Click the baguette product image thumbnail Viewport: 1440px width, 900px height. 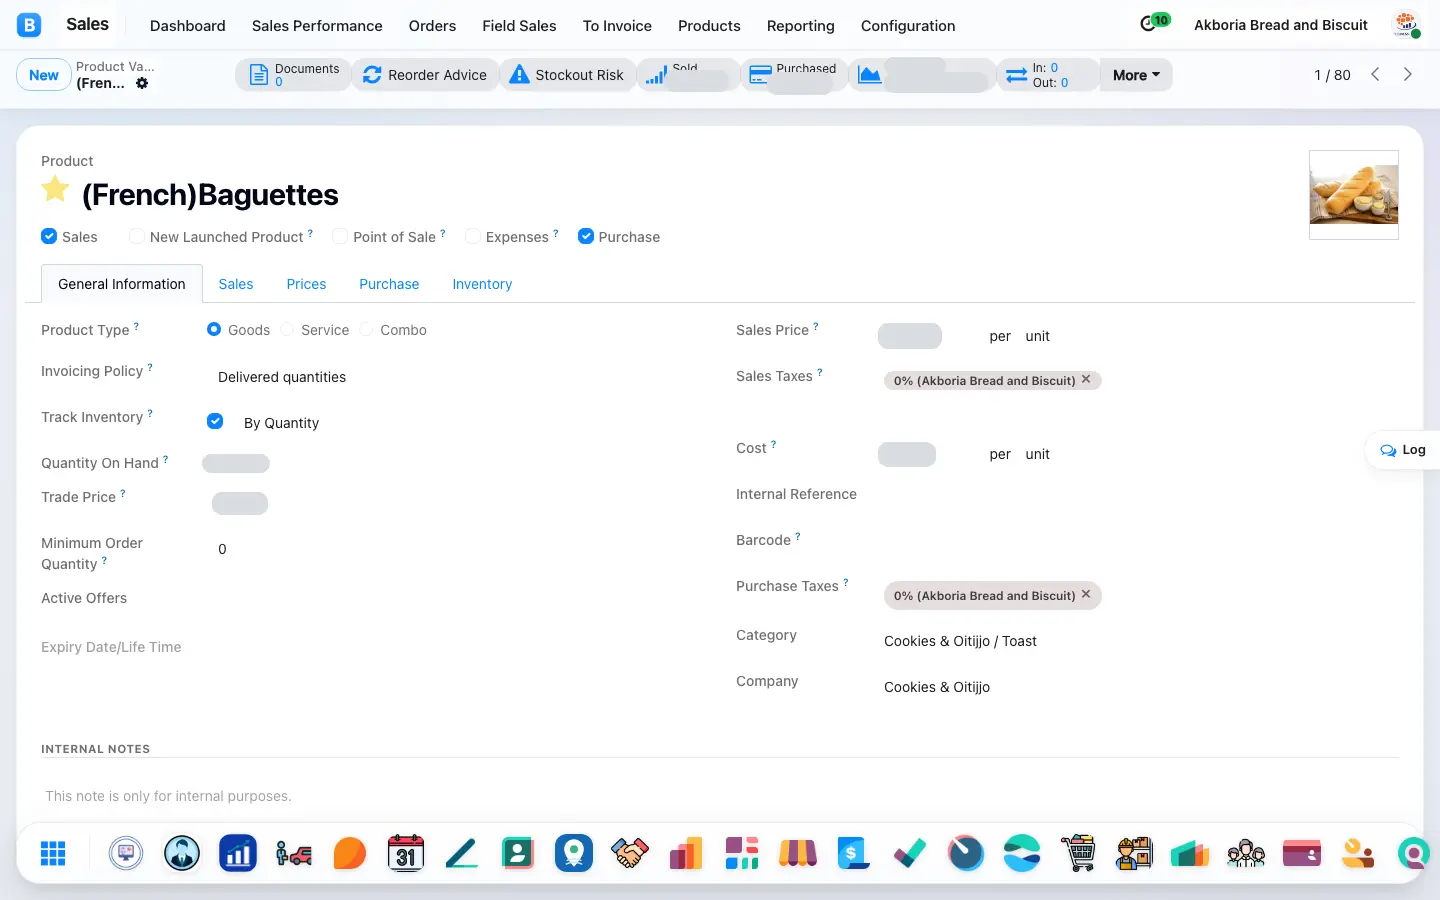pyautogui.click(x=1354, y=195)
